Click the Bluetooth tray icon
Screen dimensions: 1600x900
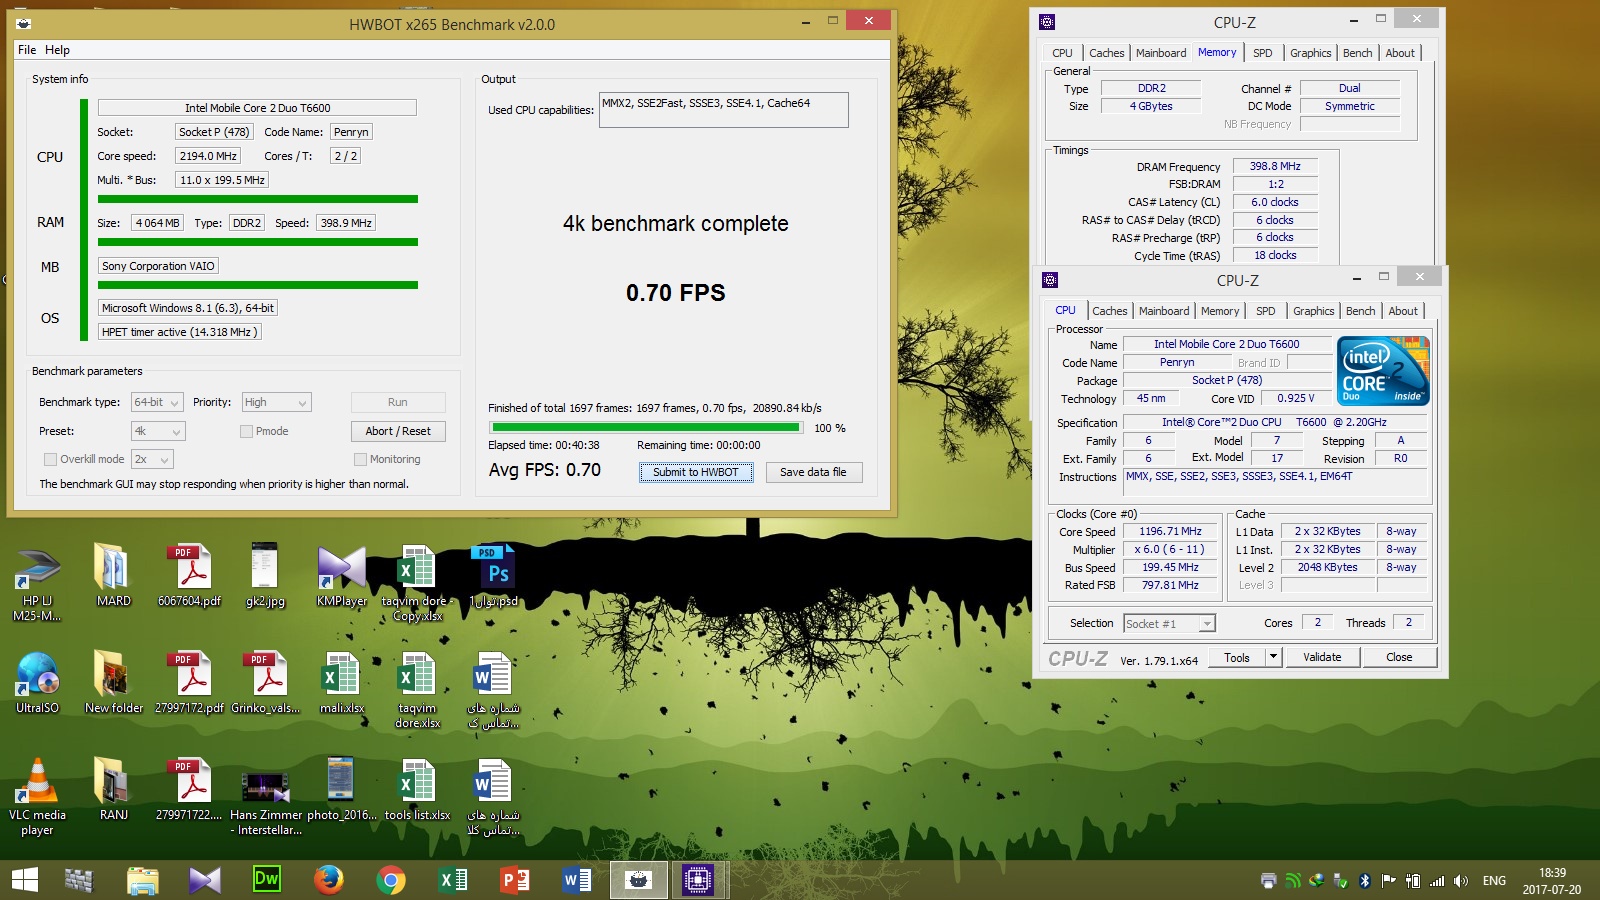(x=1364, y=881)
